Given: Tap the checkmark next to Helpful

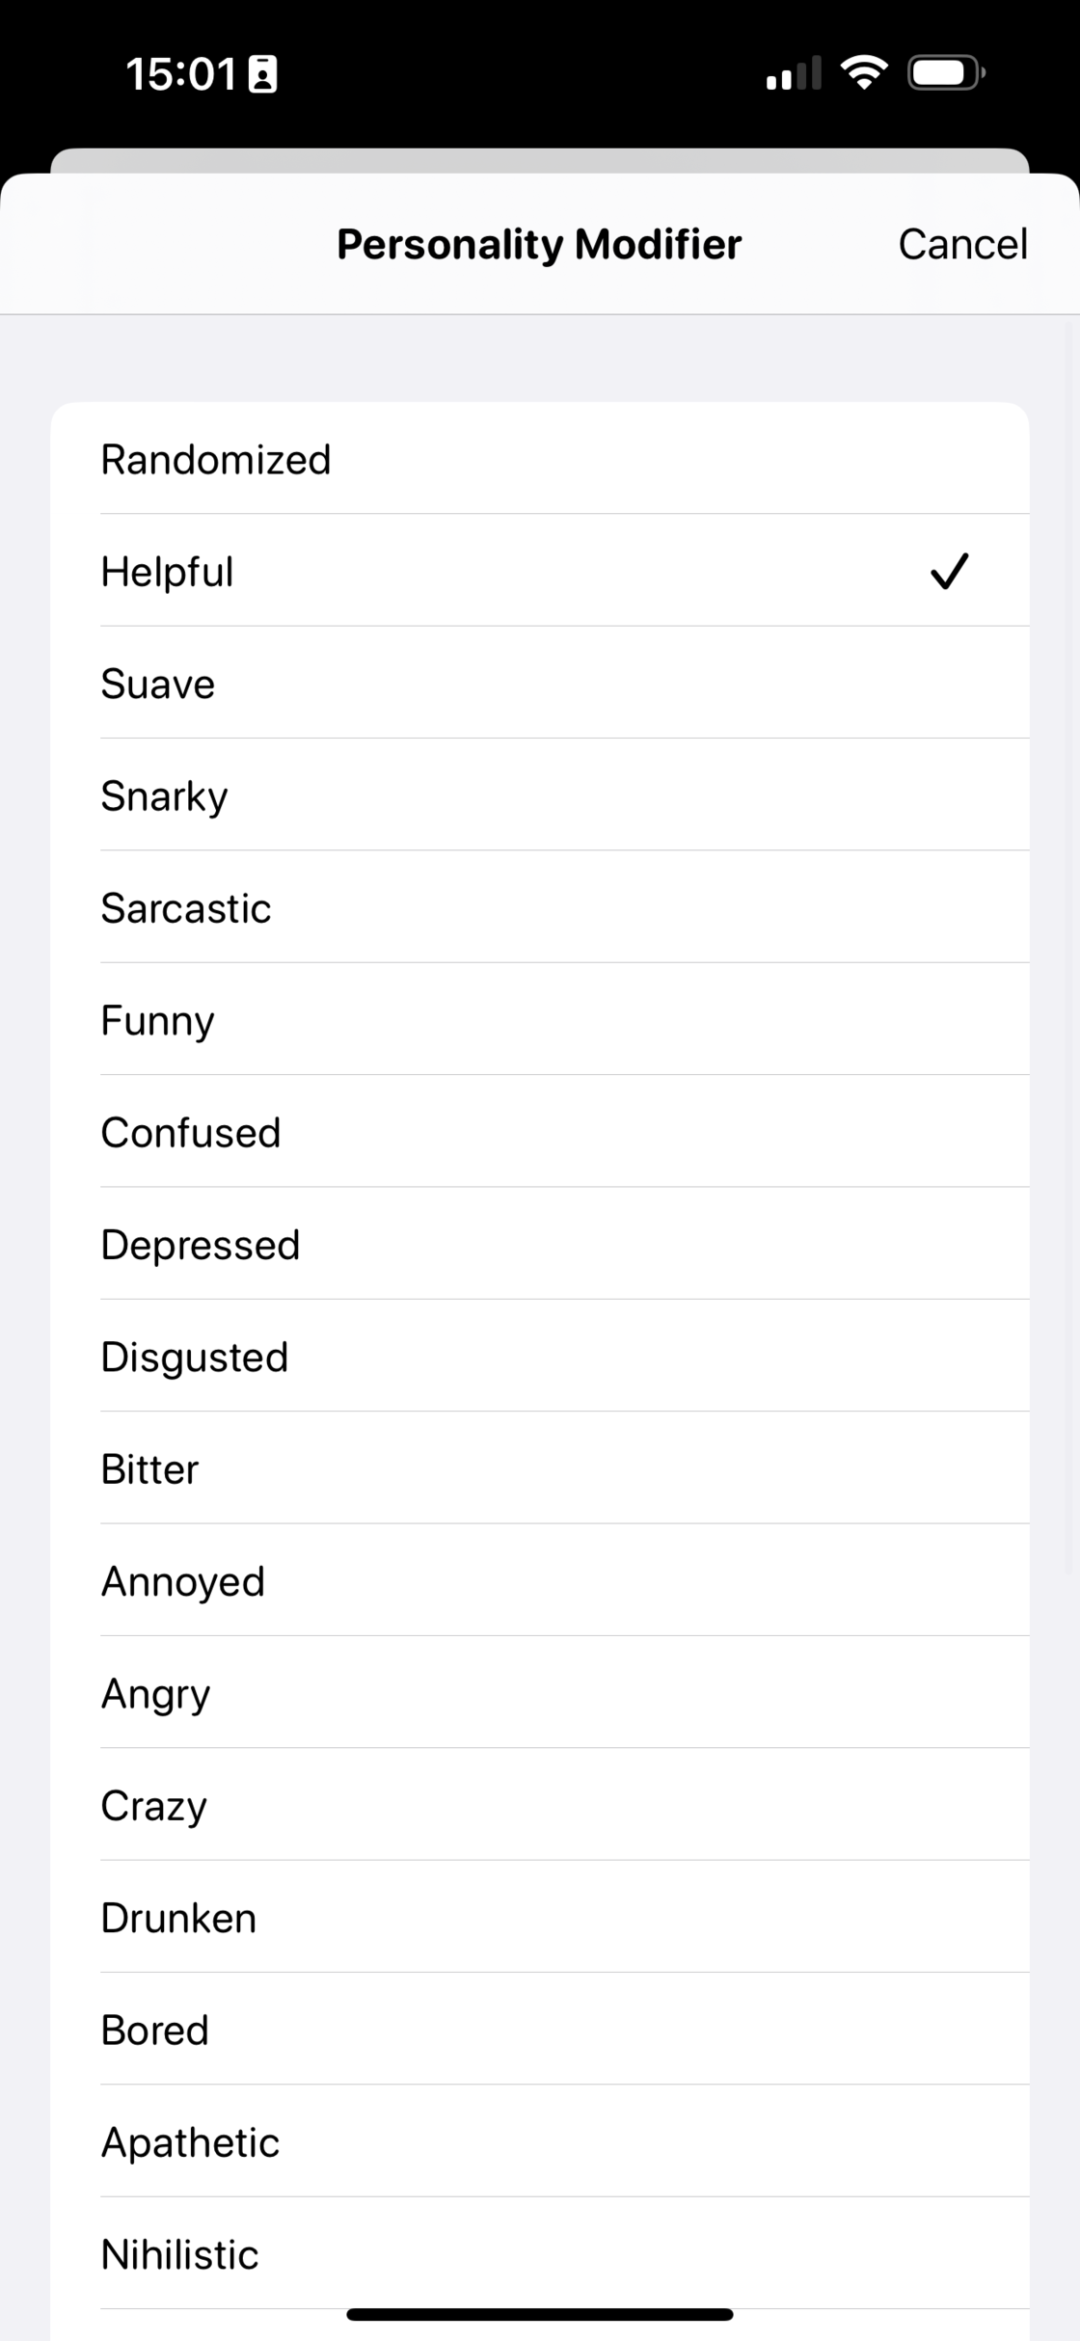Looking at the screenshot, I should 949,571.
